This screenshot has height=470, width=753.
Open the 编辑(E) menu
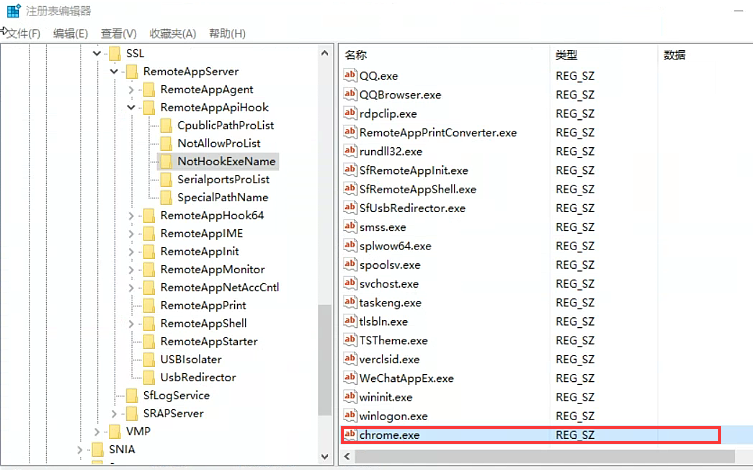click(x=70, y=34)
